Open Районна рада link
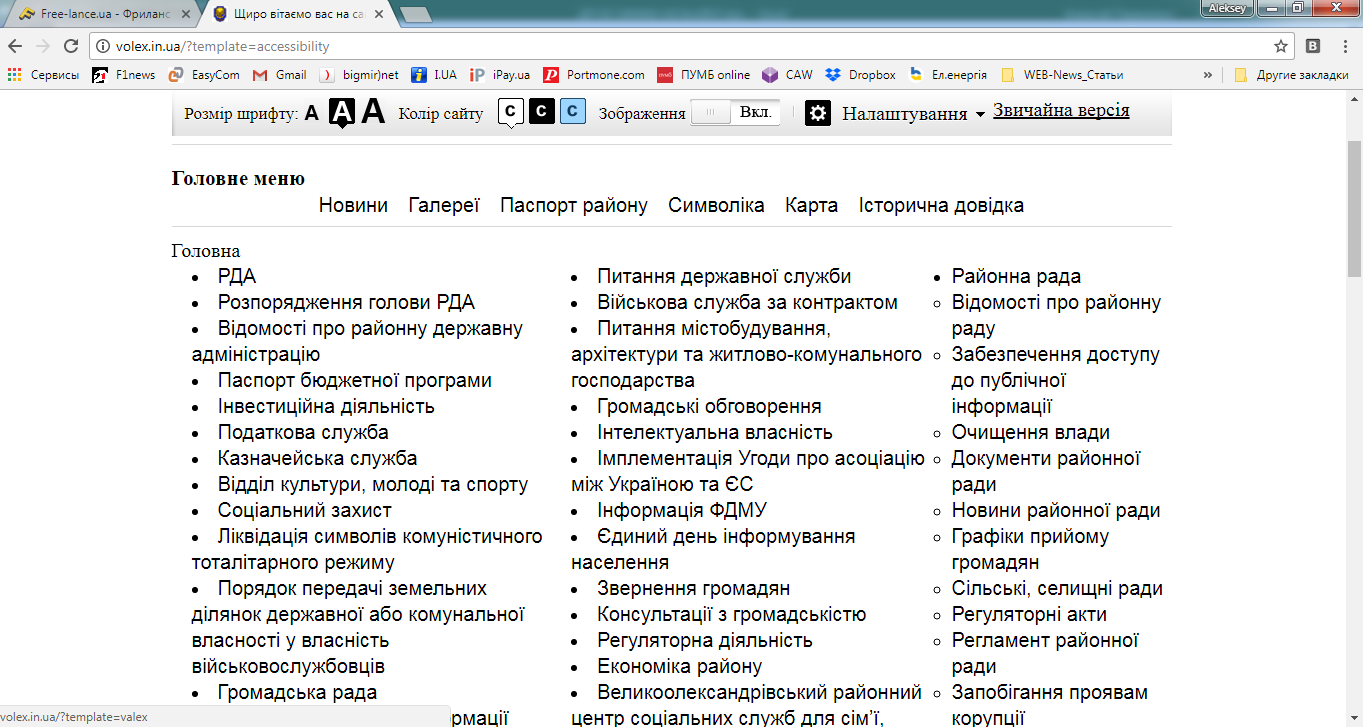The image size is (1363, 727). coord(1016,276)
